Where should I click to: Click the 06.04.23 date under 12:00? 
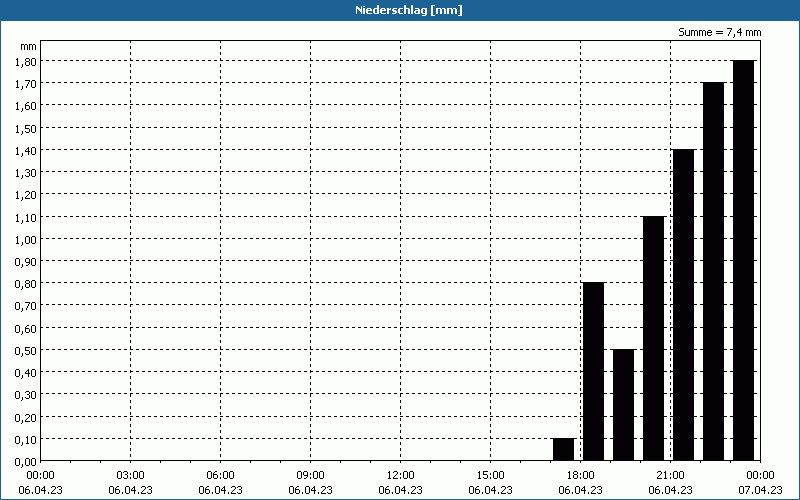[401, 490]
